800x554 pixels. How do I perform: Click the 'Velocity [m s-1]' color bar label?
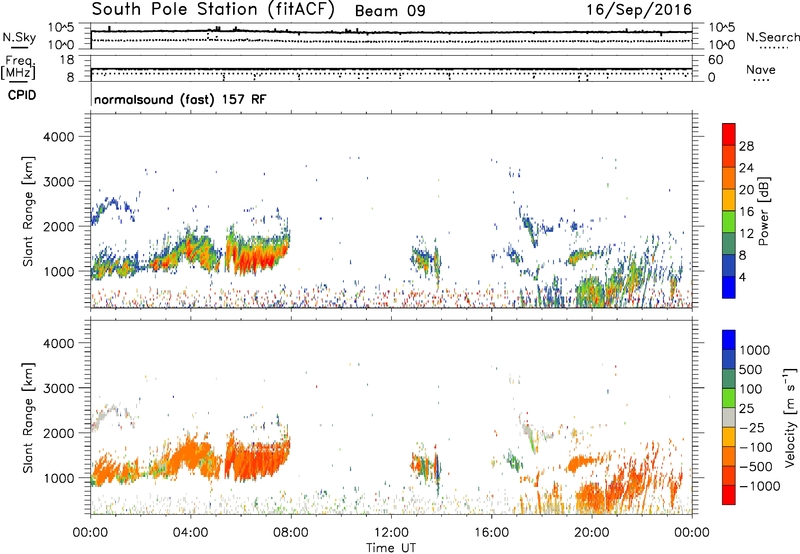click(x=790, y=417)
